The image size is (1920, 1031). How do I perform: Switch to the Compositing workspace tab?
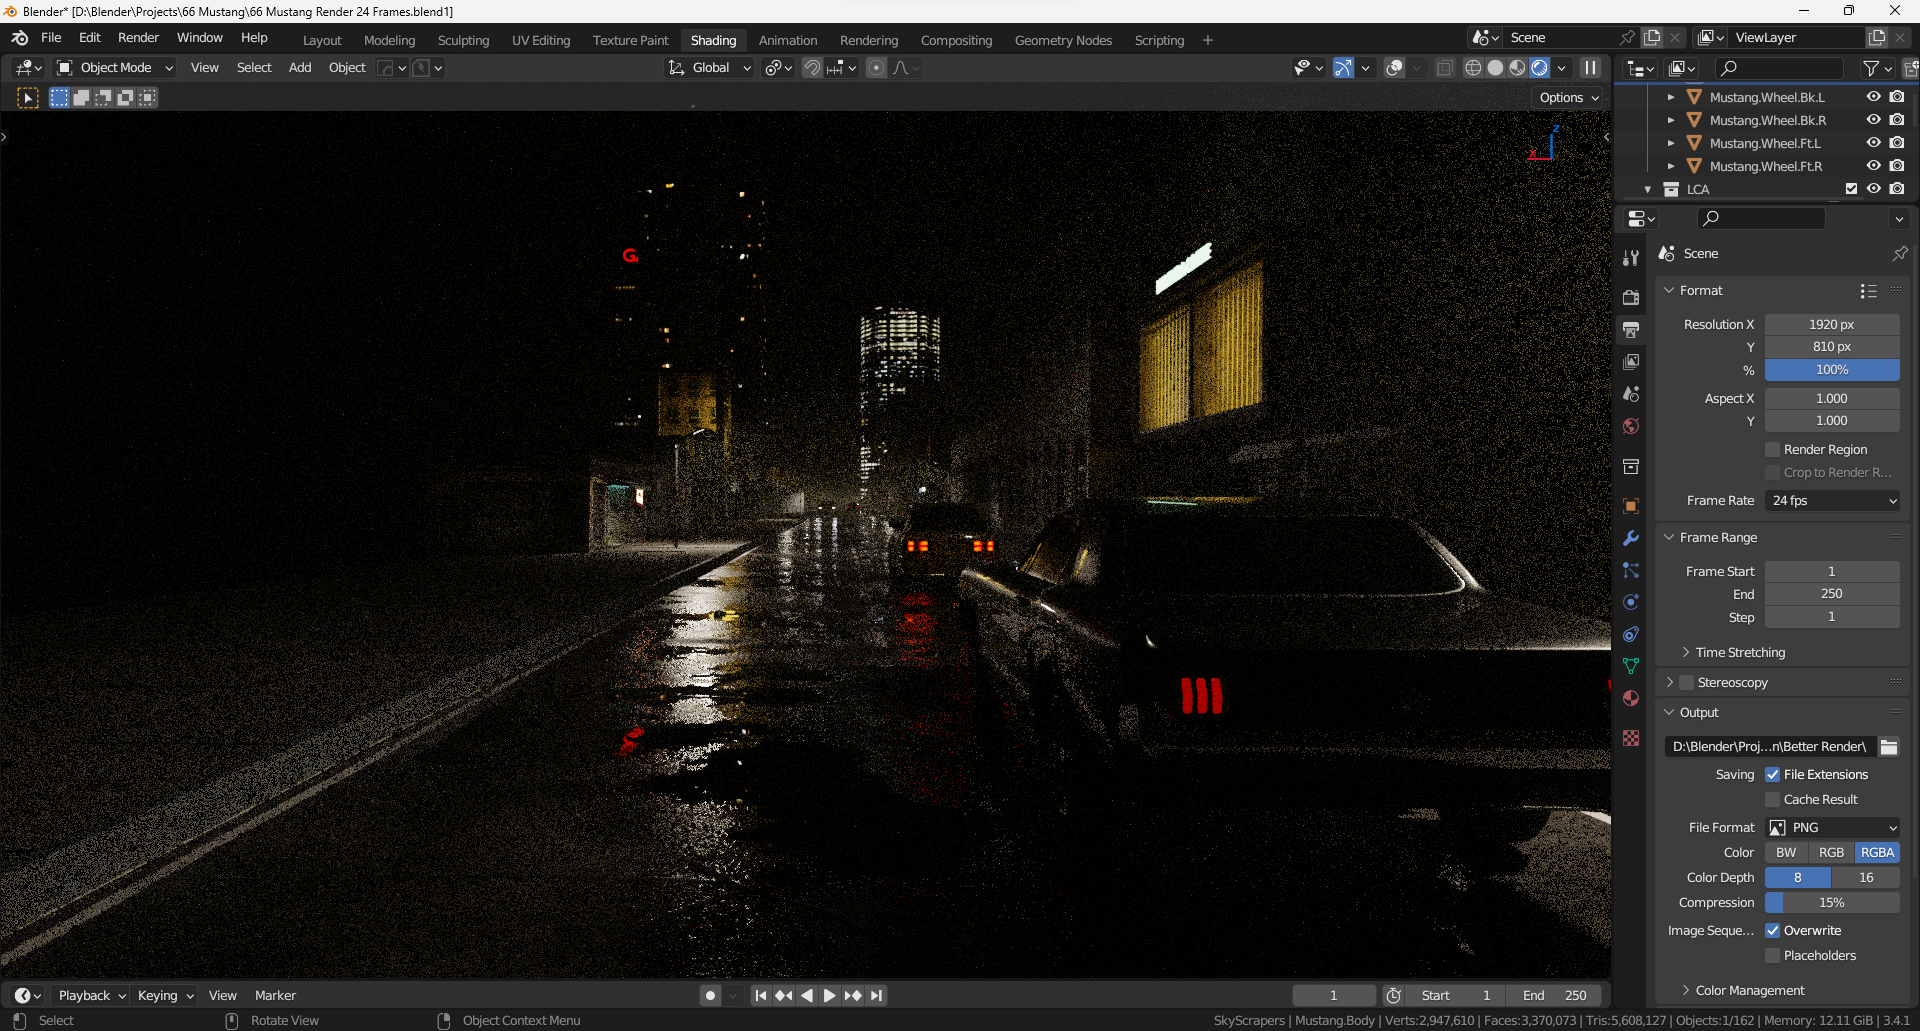(x=956, y=41)
